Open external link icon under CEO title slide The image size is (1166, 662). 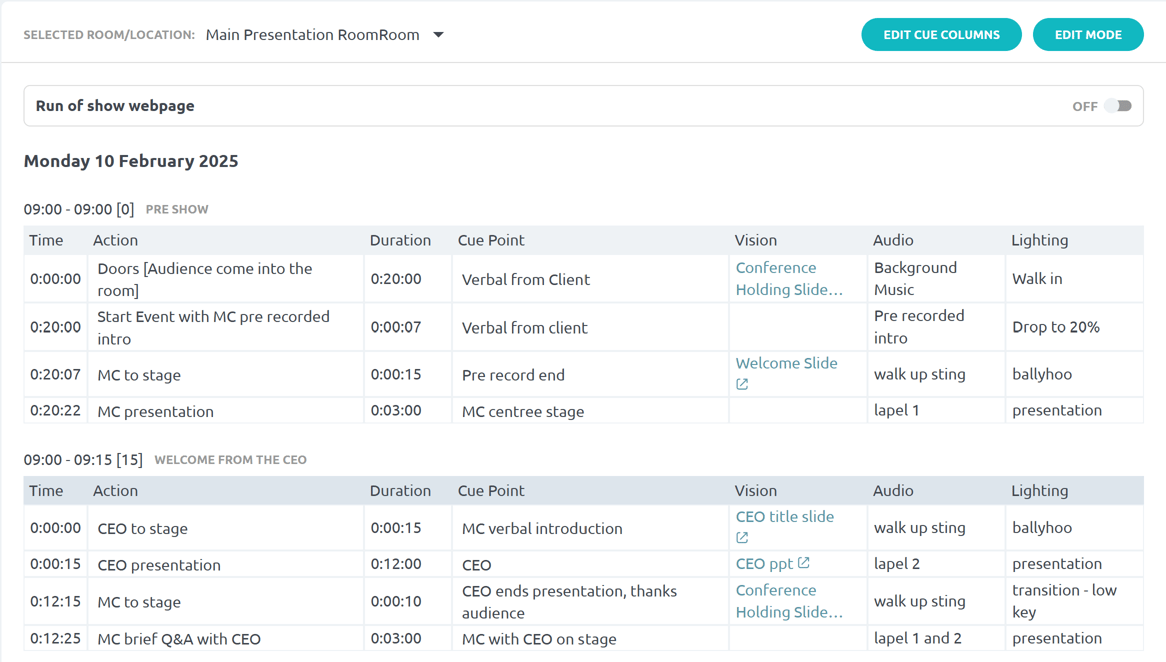(742, 538)
